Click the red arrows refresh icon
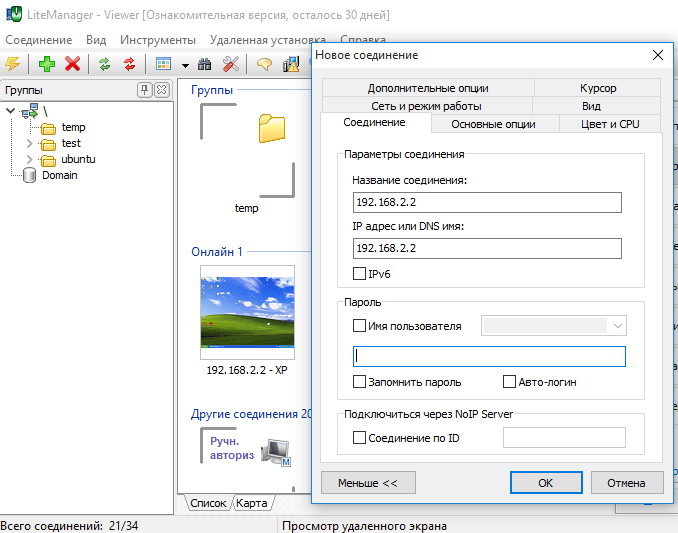This screenshot has width=678, height=533. tap(129, 64)
